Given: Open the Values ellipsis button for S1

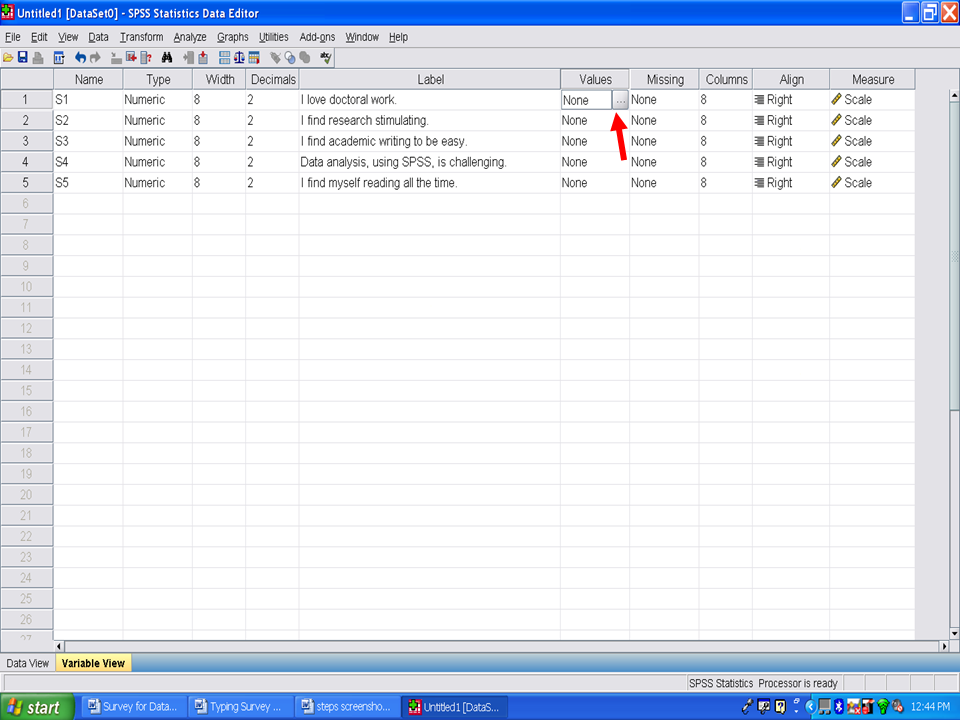Looking at the screenshot, I should pyautogui.click(x=620, y=100).
